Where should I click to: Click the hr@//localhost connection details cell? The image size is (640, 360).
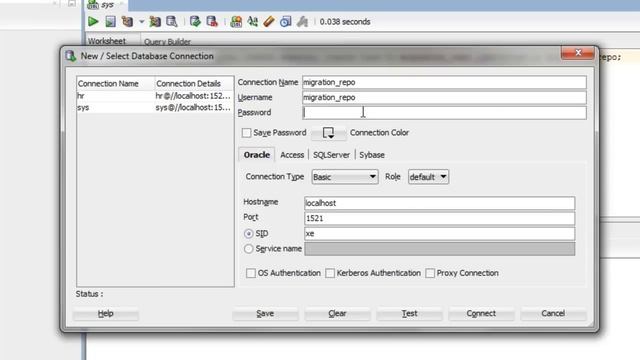click(x=193, y=96)
